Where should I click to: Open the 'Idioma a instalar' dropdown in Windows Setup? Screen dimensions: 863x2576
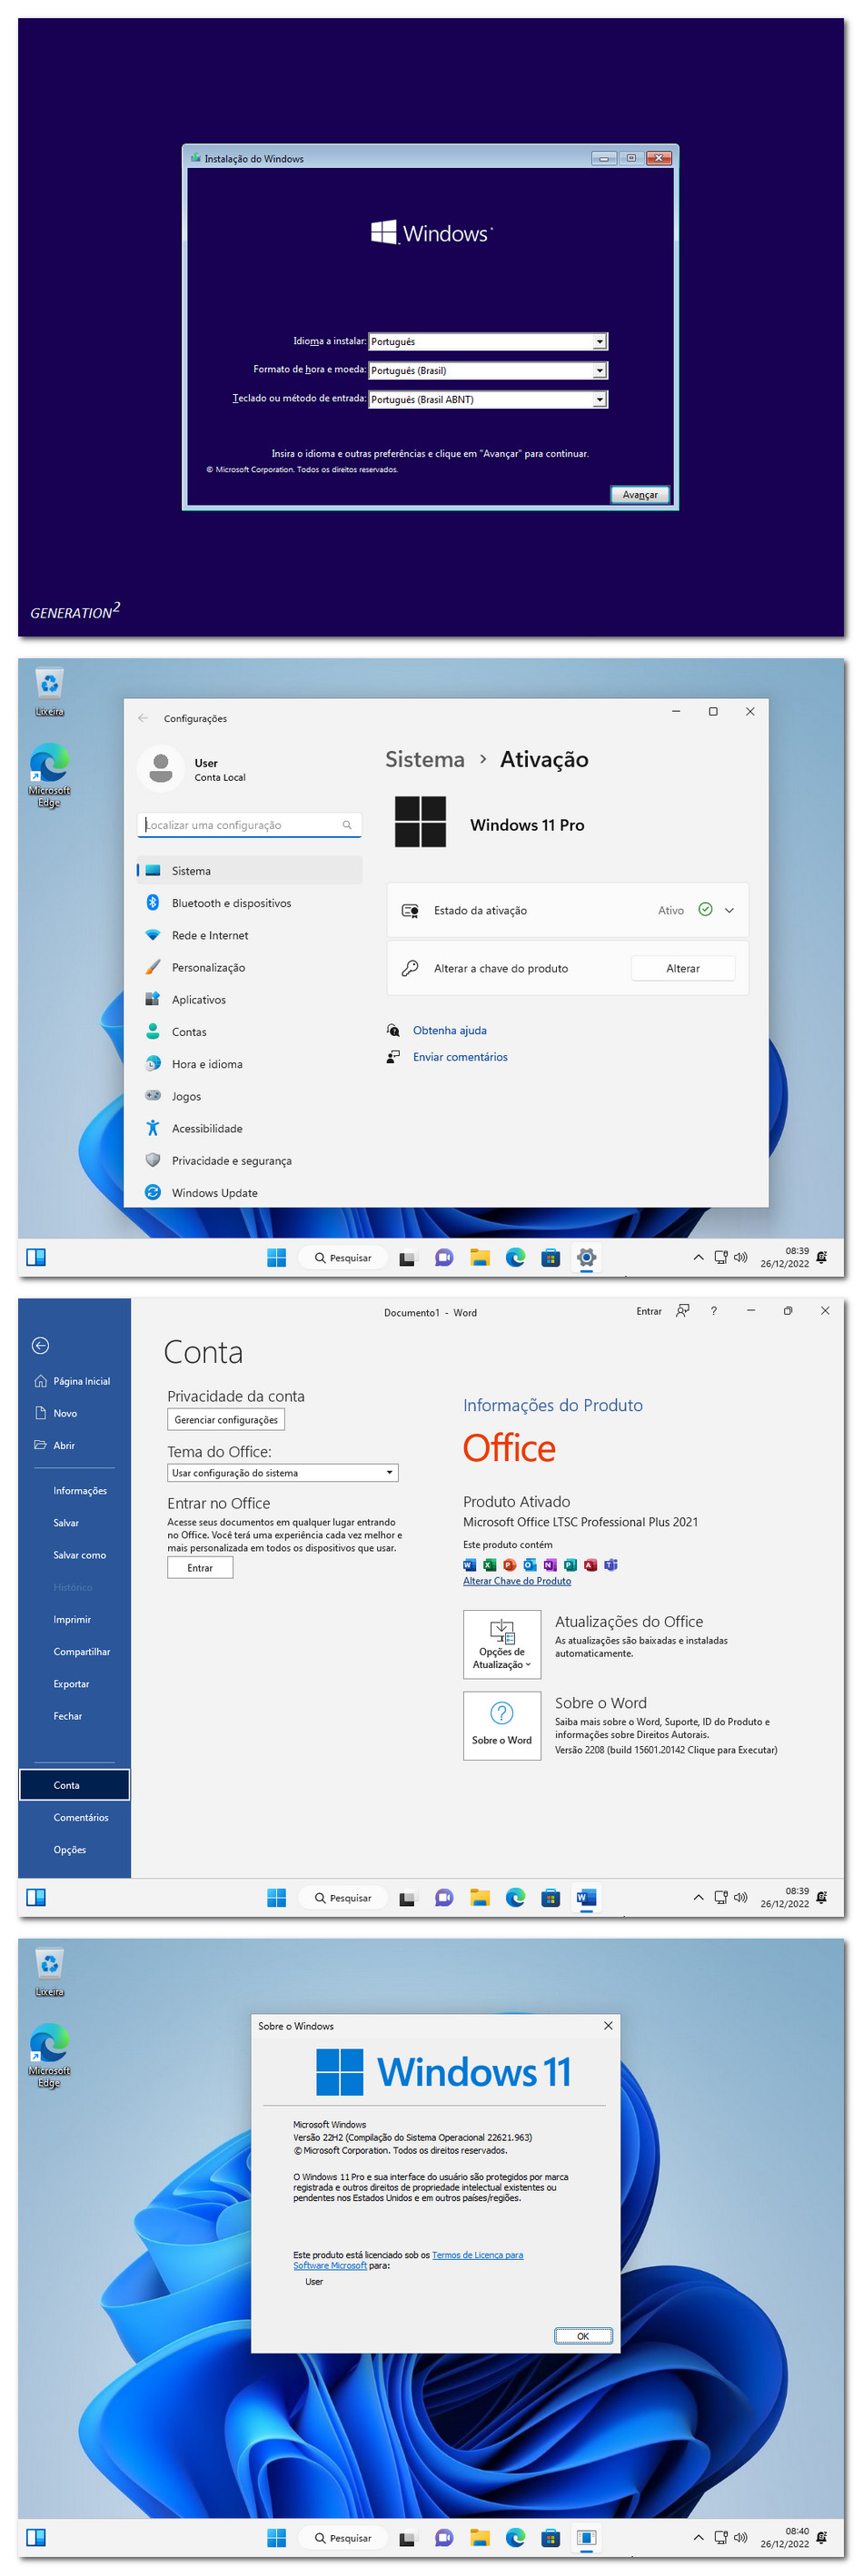pos(488,342)
